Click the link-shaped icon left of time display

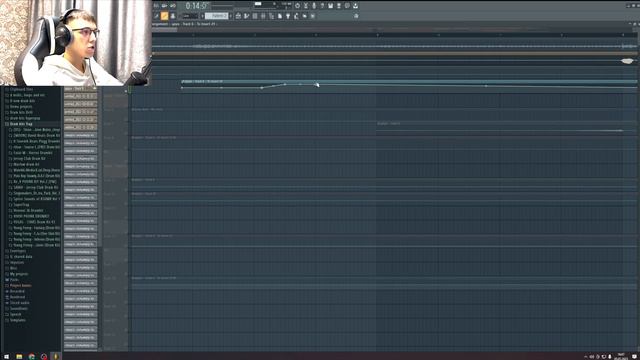173,6
